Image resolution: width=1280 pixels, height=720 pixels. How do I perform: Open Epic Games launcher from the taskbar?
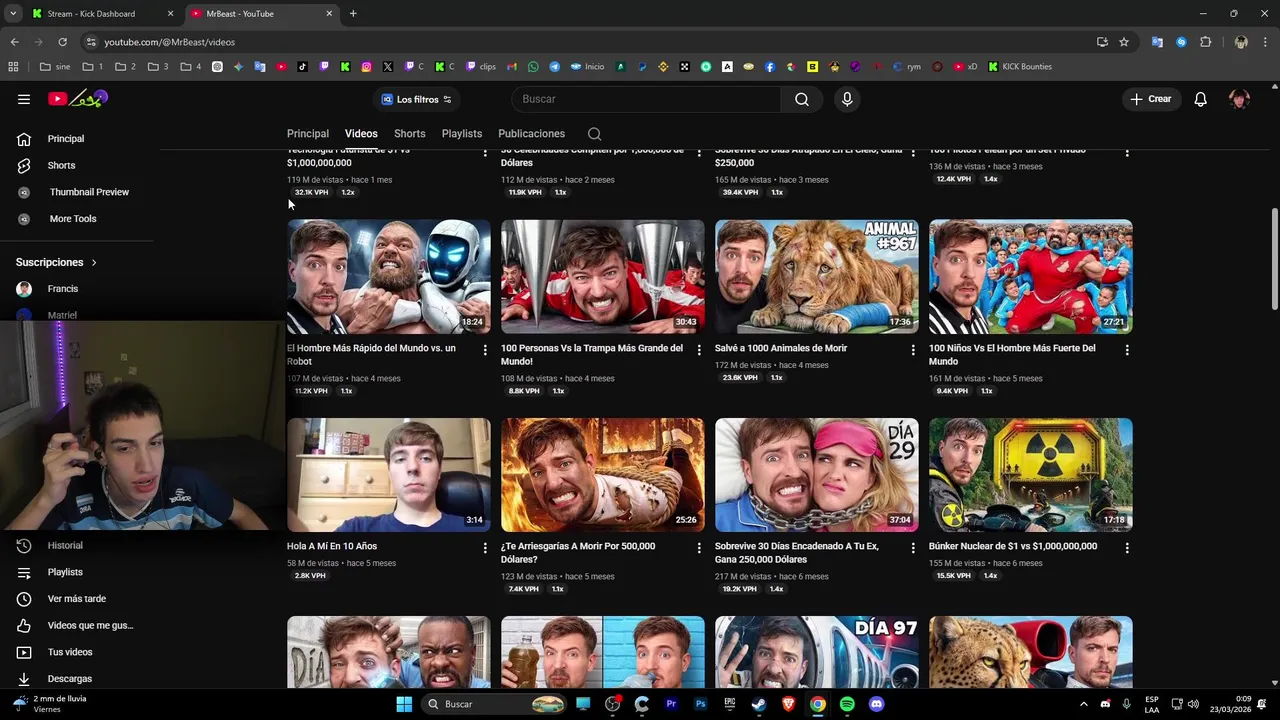click(730, 704)
